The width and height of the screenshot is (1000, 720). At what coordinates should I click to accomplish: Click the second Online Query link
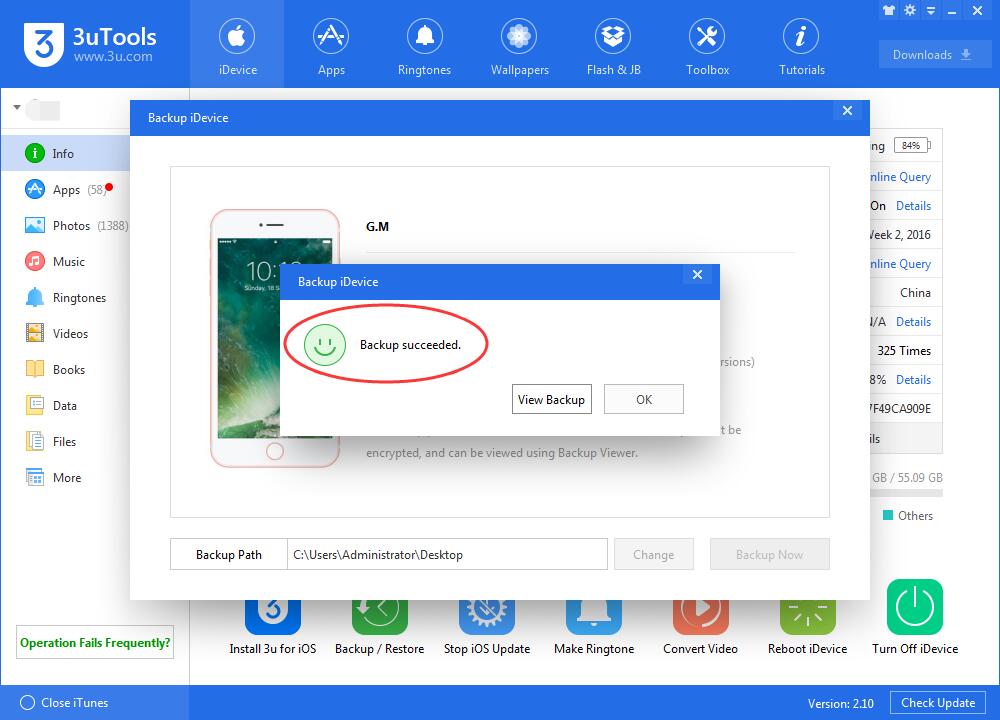901,264
